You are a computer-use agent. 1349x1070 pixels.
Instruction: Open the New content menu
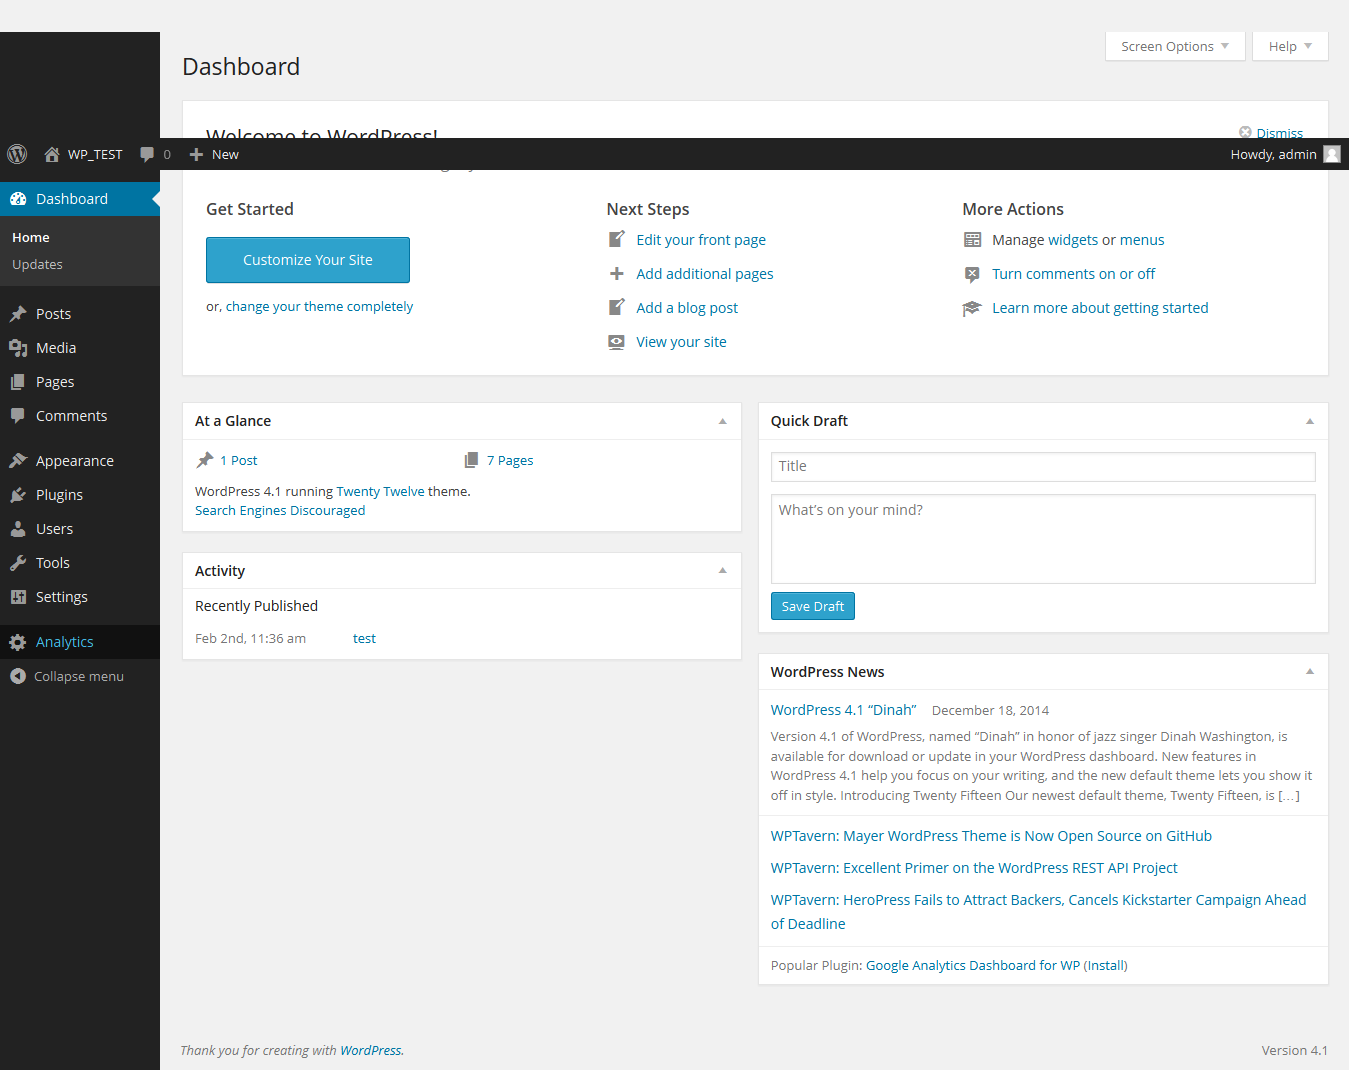214,154
